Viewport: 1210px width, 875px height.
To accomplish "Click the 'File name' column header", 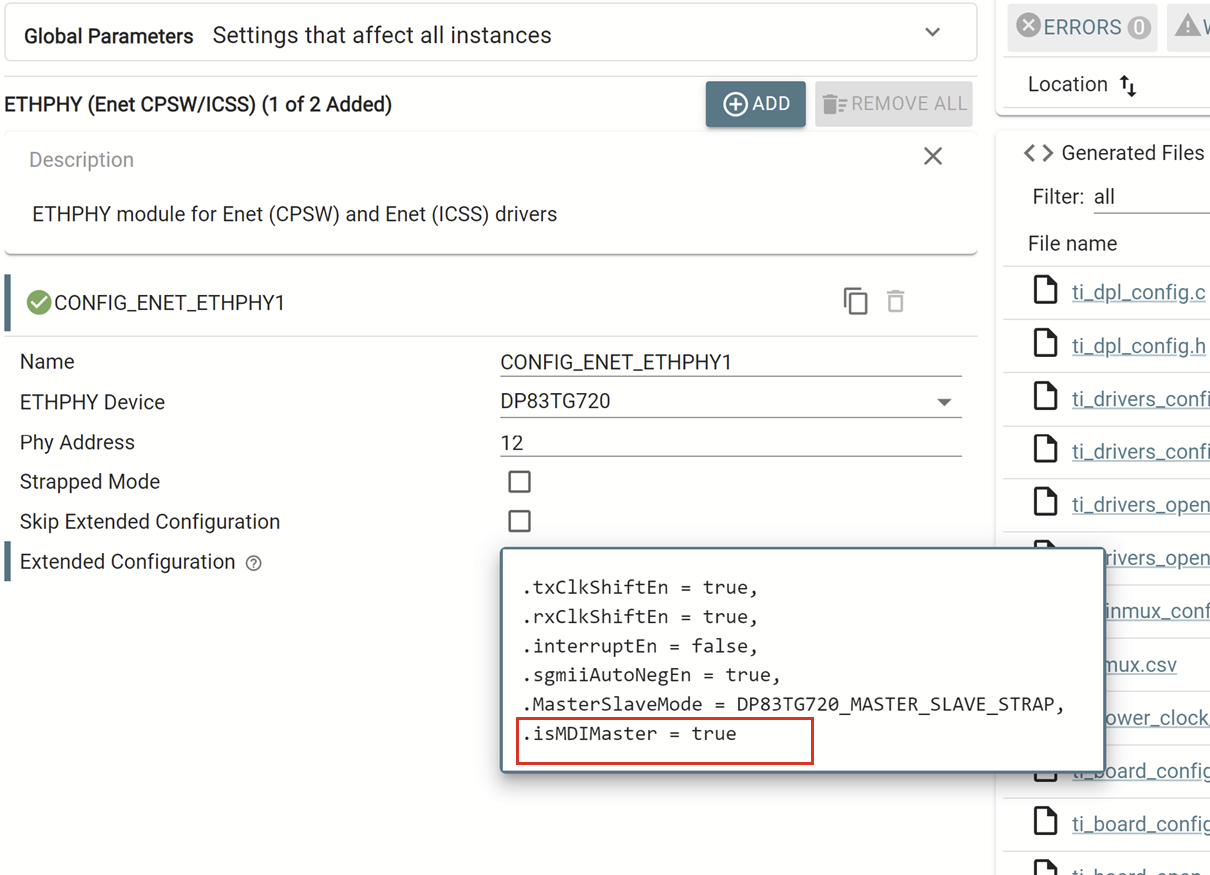I will click(1072, 243).
